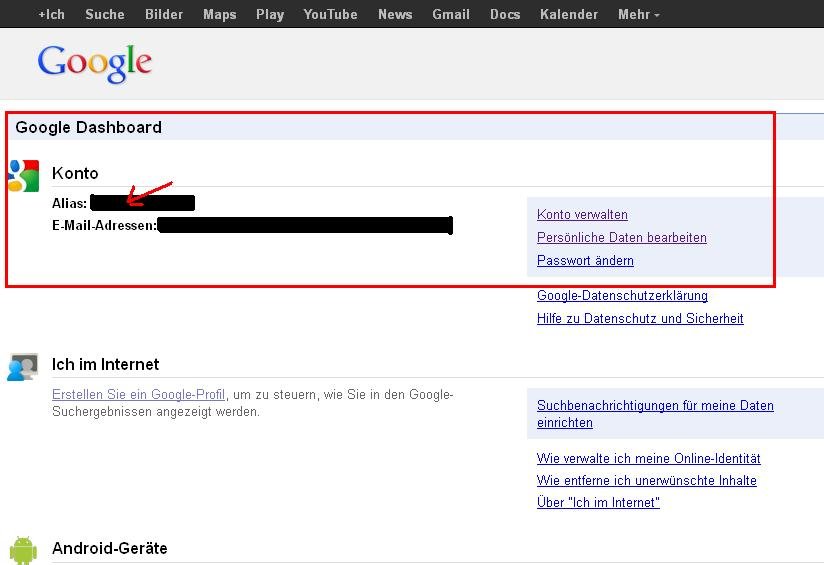
Task: Click the Android robot icon
Action: [x=24, y=550]
